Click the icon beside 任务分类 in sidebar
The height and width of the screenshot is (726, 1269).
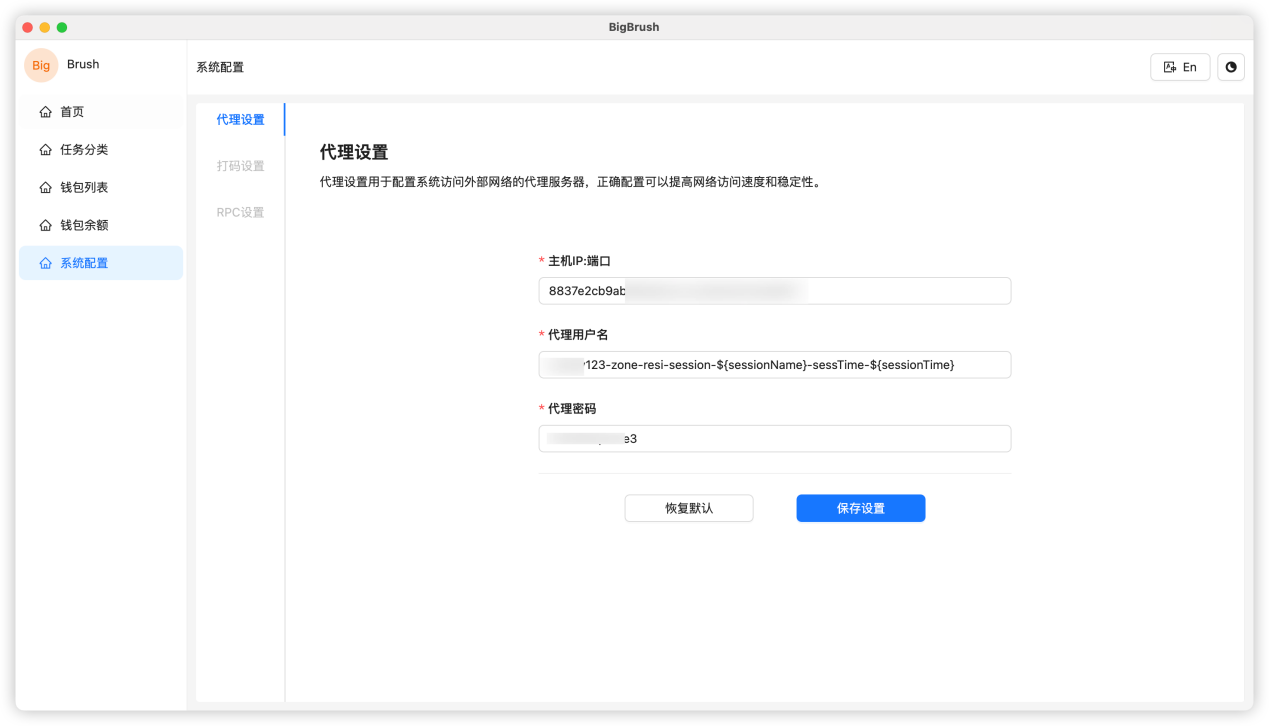point(45,149)
